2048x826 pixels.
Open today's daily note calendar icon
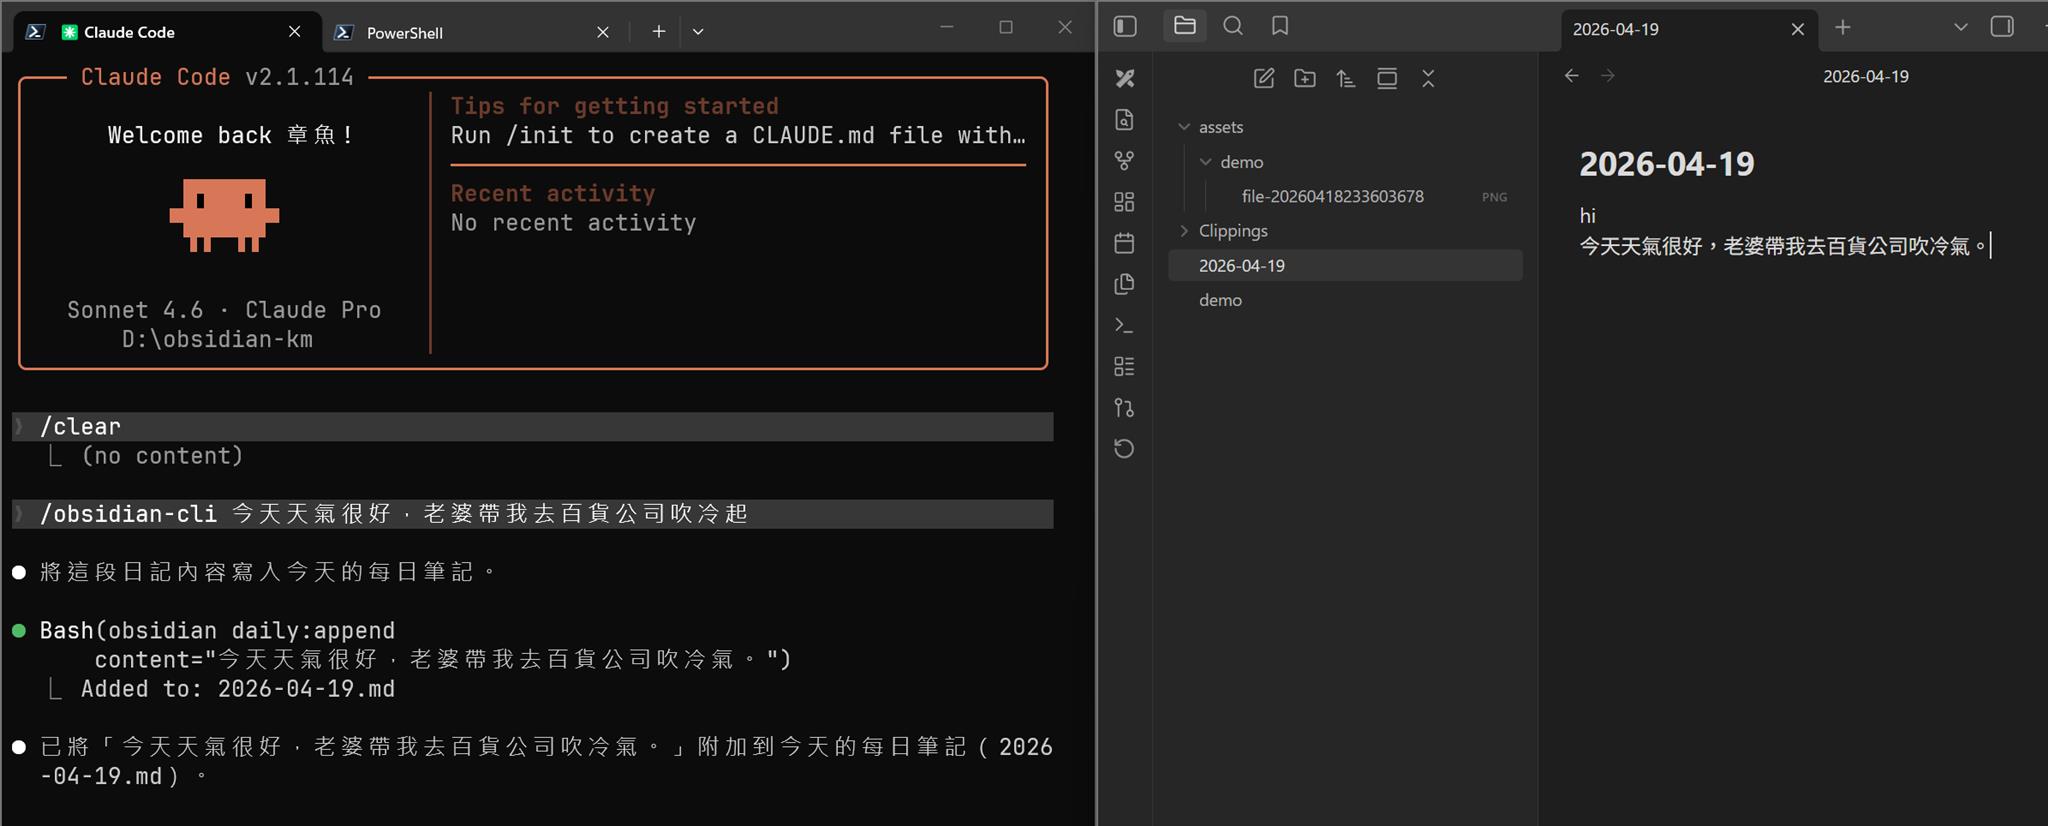1124,243
